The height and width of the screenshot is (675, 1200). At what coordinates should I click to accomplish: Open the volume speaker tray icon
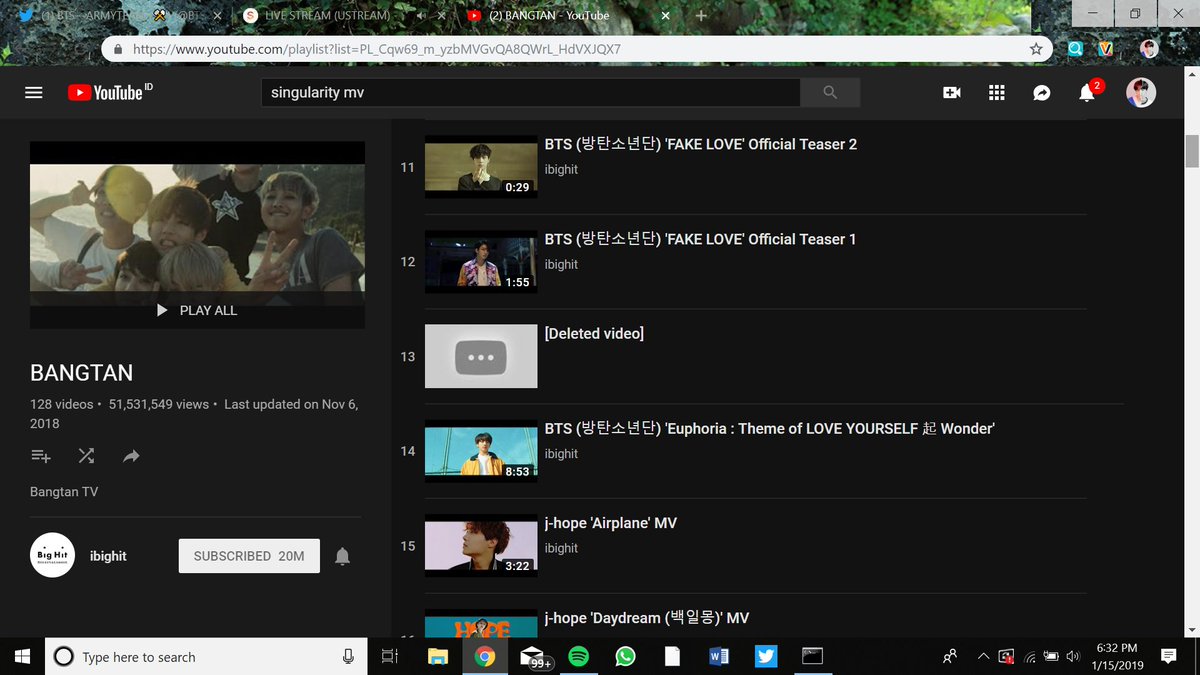point(1073,656)
